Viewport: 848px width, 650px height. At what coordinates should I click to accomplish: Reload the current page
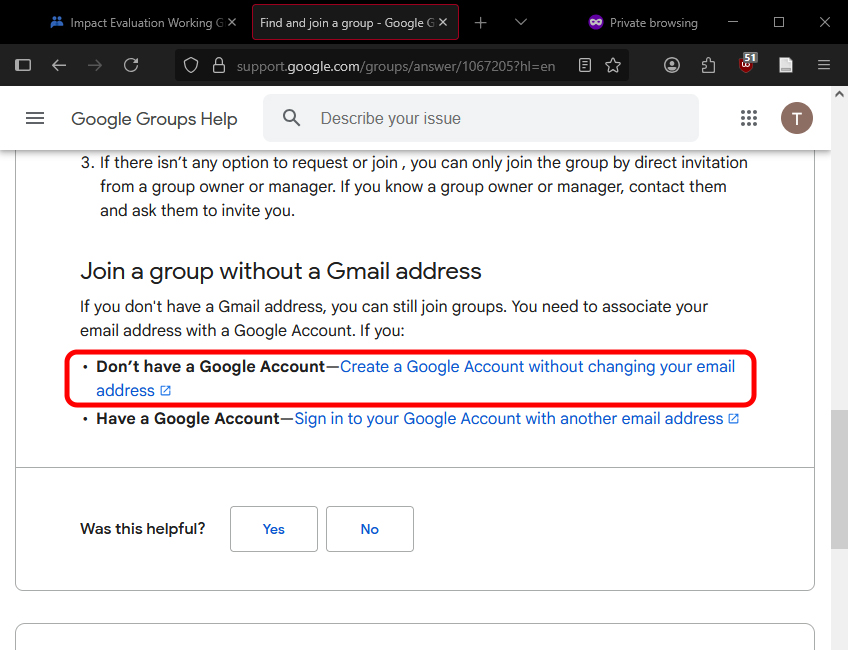131,65
